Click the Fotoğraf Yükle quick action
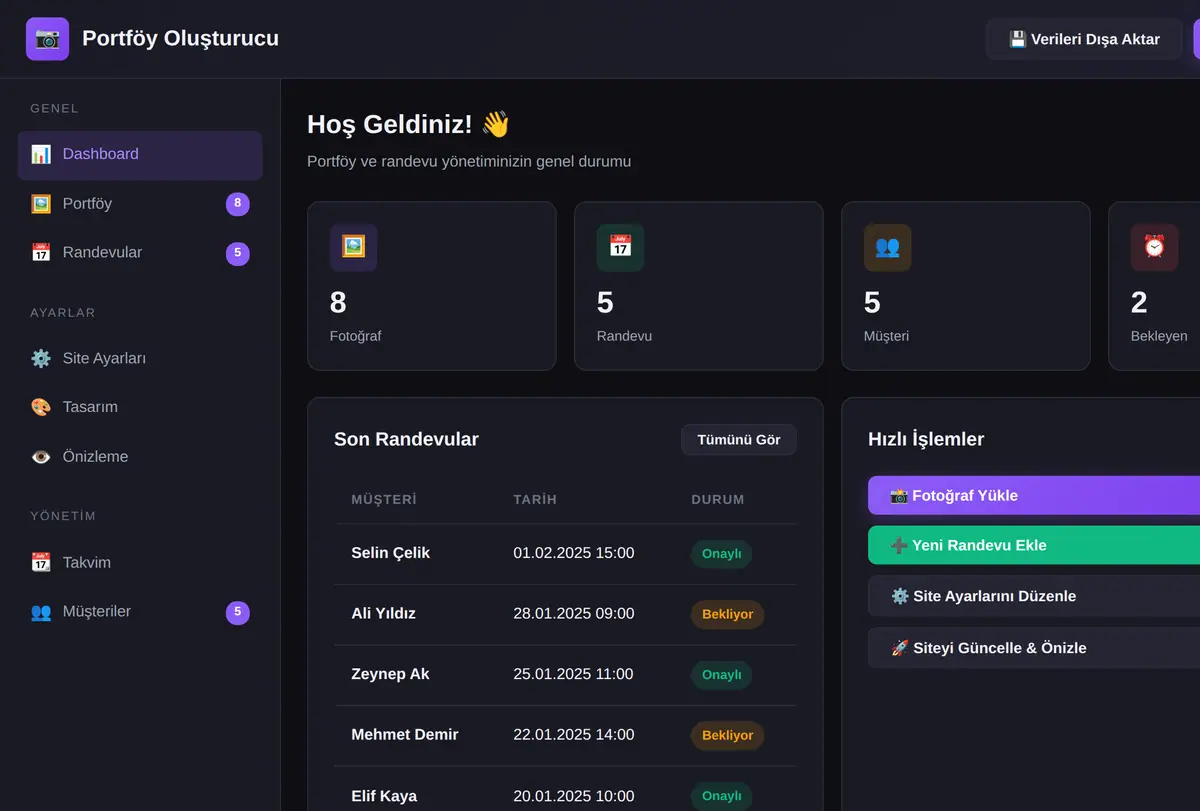 pos(1034,495)
